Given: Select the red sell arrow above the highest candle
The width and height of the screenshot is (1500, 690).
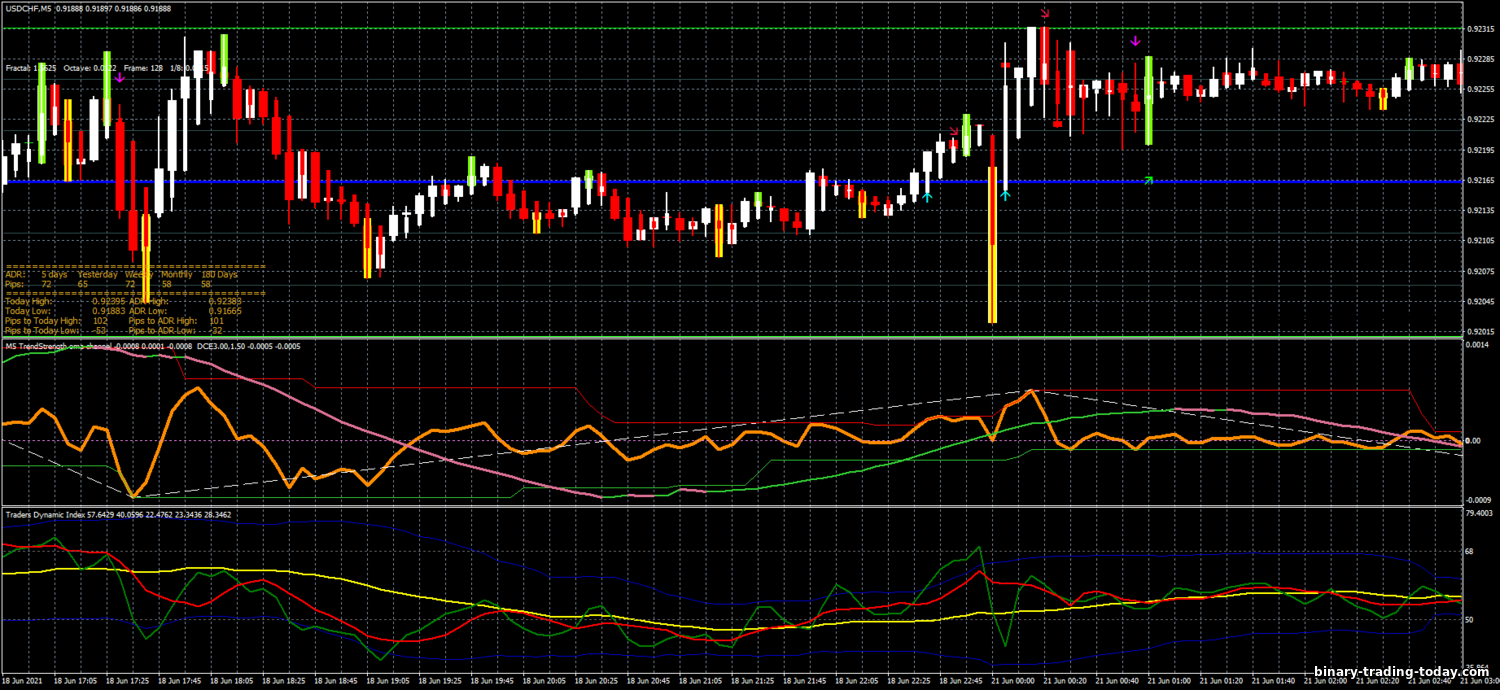Looking at the screenshot, I should (x=1045, y=13).
